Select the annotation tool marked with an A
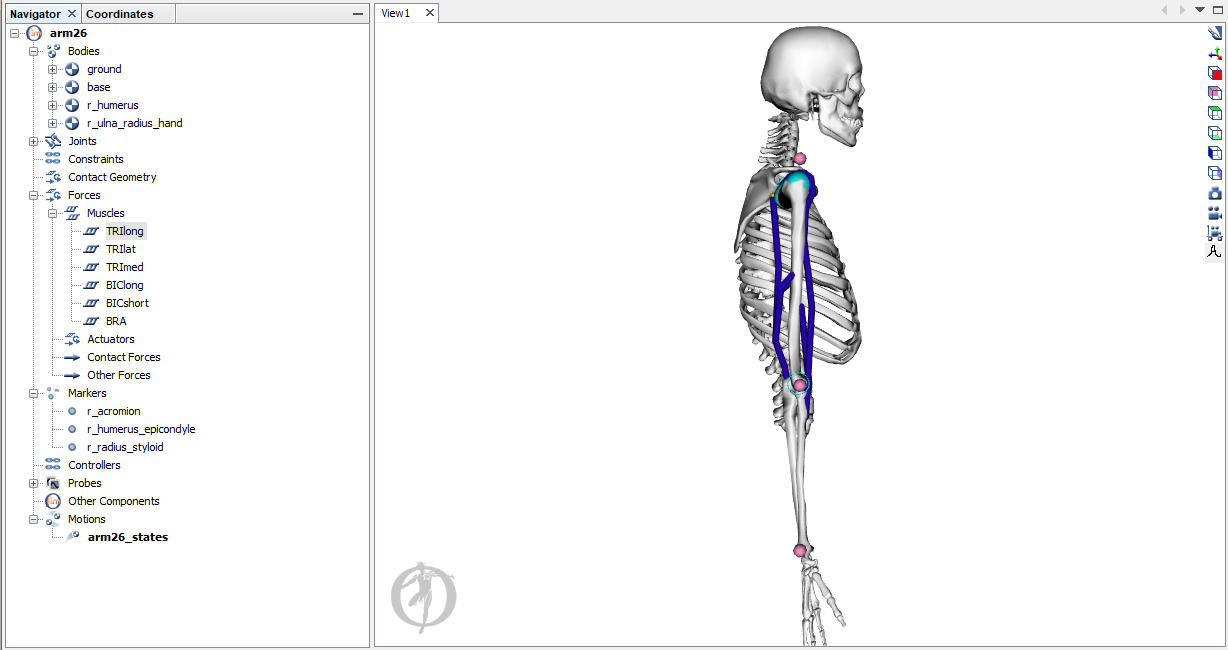The width and height of the screenshot is (1228, 650). point(1214,251)
